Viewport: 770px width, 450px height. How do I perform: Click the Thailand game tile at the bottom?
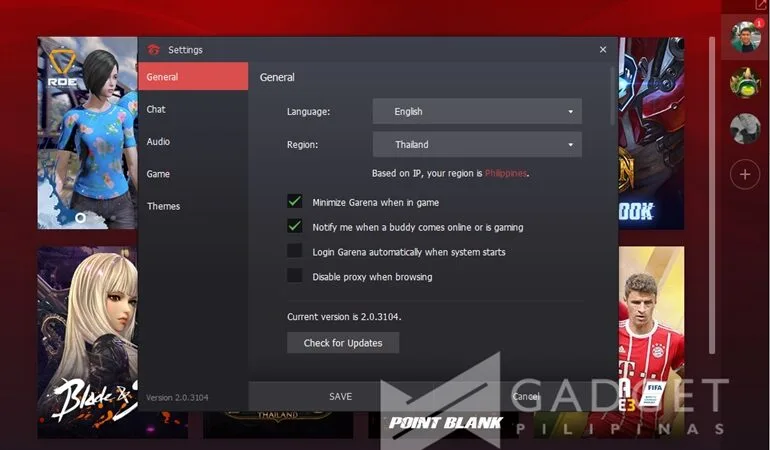click(x=278, y=424)
